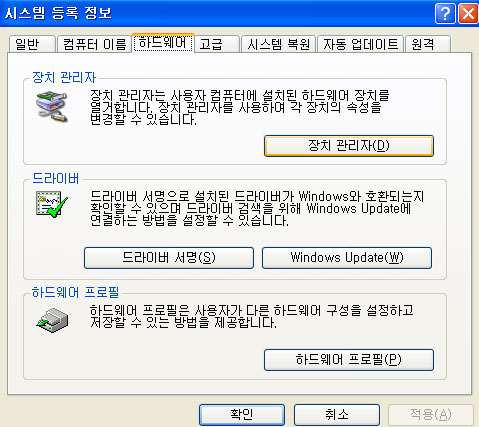The height and width of the screenshot is (427, 479).
Task: Click the question mark help button
Action: [x=445, y=14]
